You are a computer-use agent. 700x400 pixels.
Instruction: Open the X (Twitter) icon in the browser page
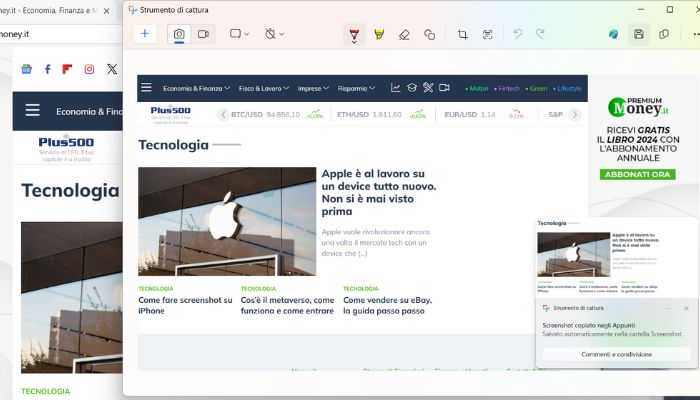(112, 69)
